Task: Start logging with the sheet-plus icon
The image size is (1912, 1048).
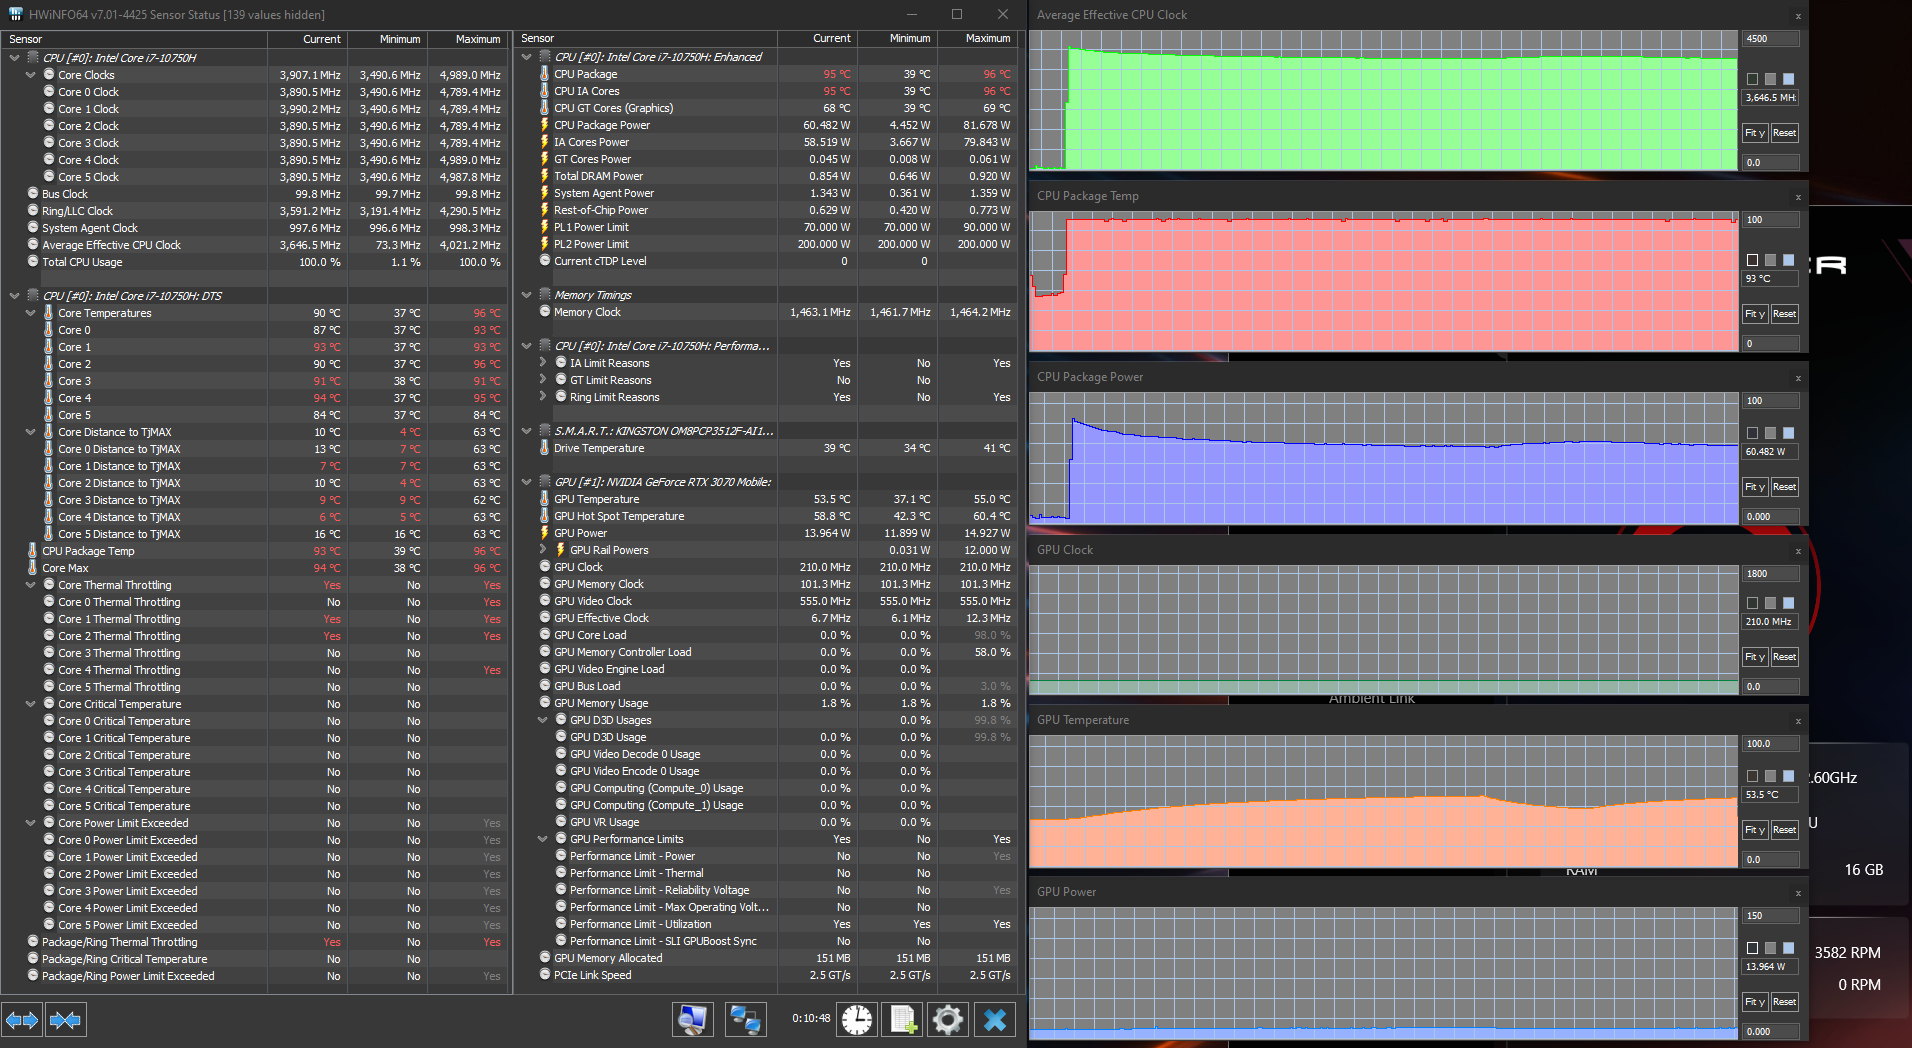Action: 902,1020
